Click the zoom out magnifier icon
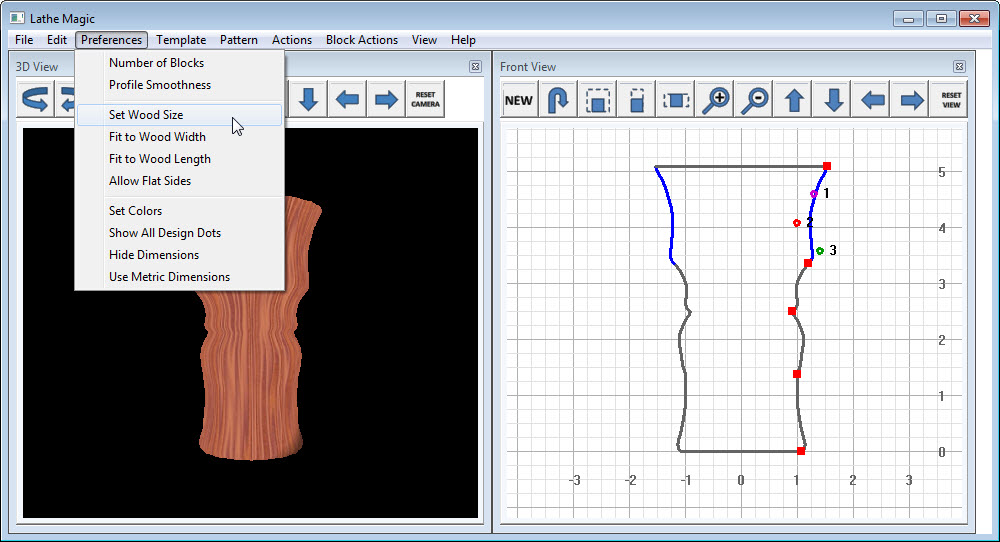Screen dimensions: 1000x542 [x=756, y=100]
